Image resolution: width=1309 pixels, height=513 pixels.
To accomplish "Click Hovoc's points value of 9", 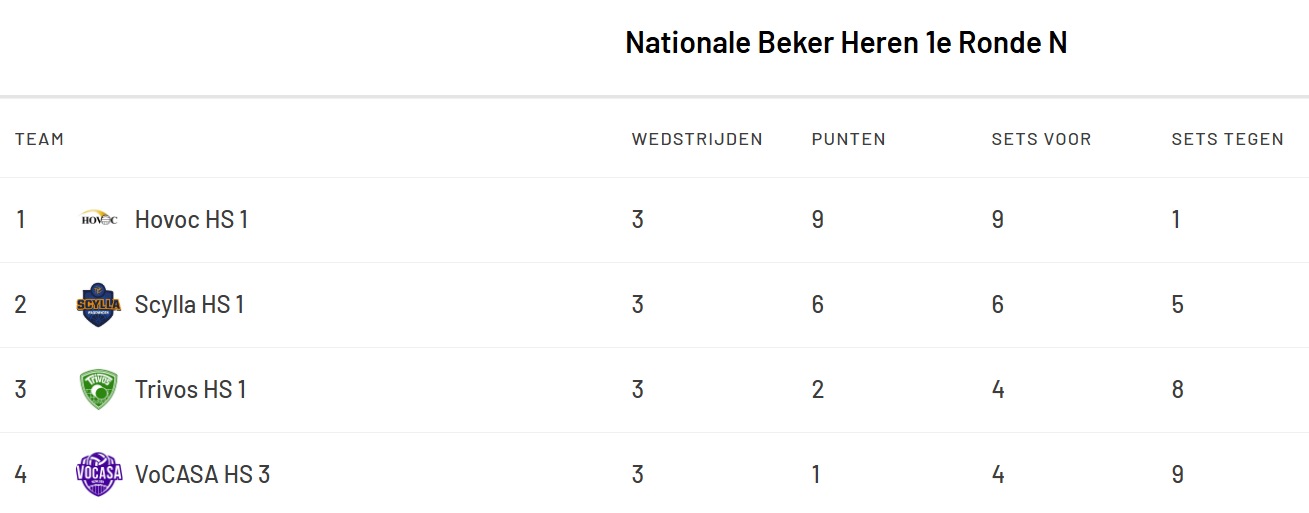I will tap(818, 220).
